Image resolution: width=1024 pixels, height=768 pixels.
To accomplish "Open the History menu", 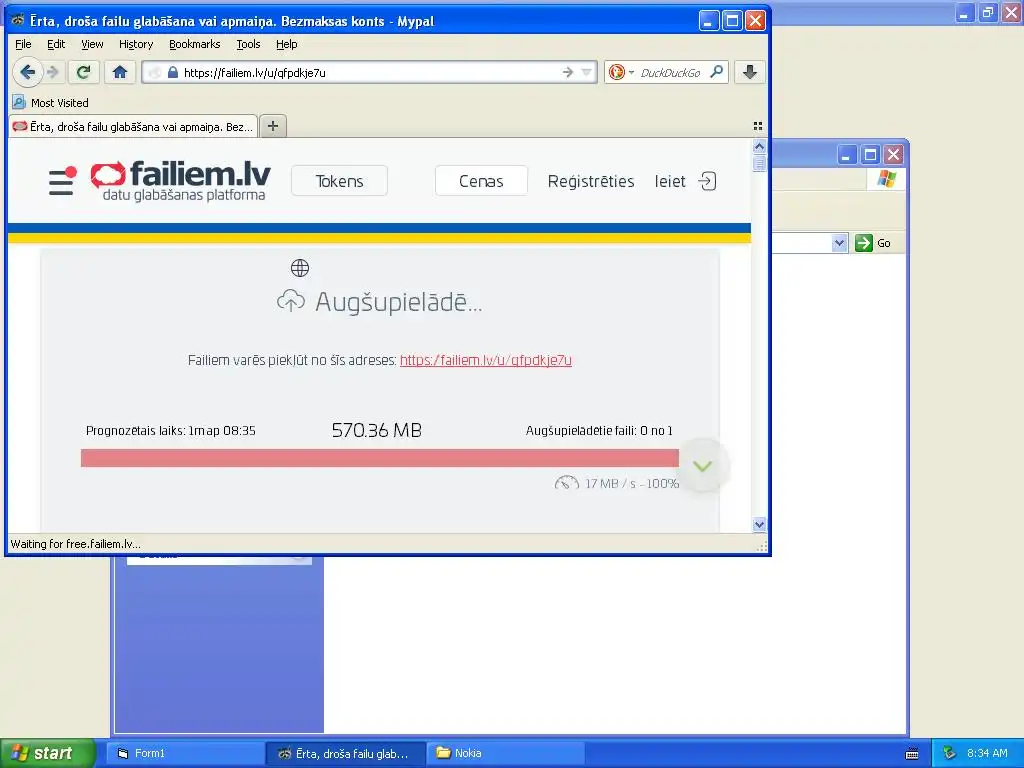I will [136, 44].
